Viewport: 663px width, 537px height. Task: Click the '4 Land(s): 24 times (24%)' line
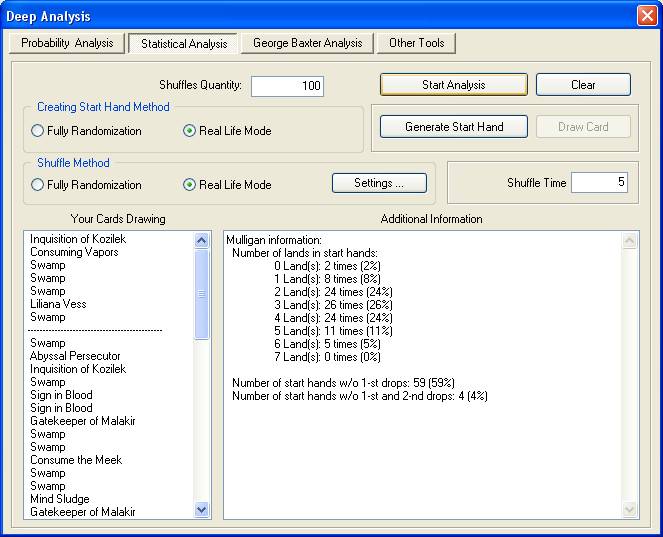[333, 318]
